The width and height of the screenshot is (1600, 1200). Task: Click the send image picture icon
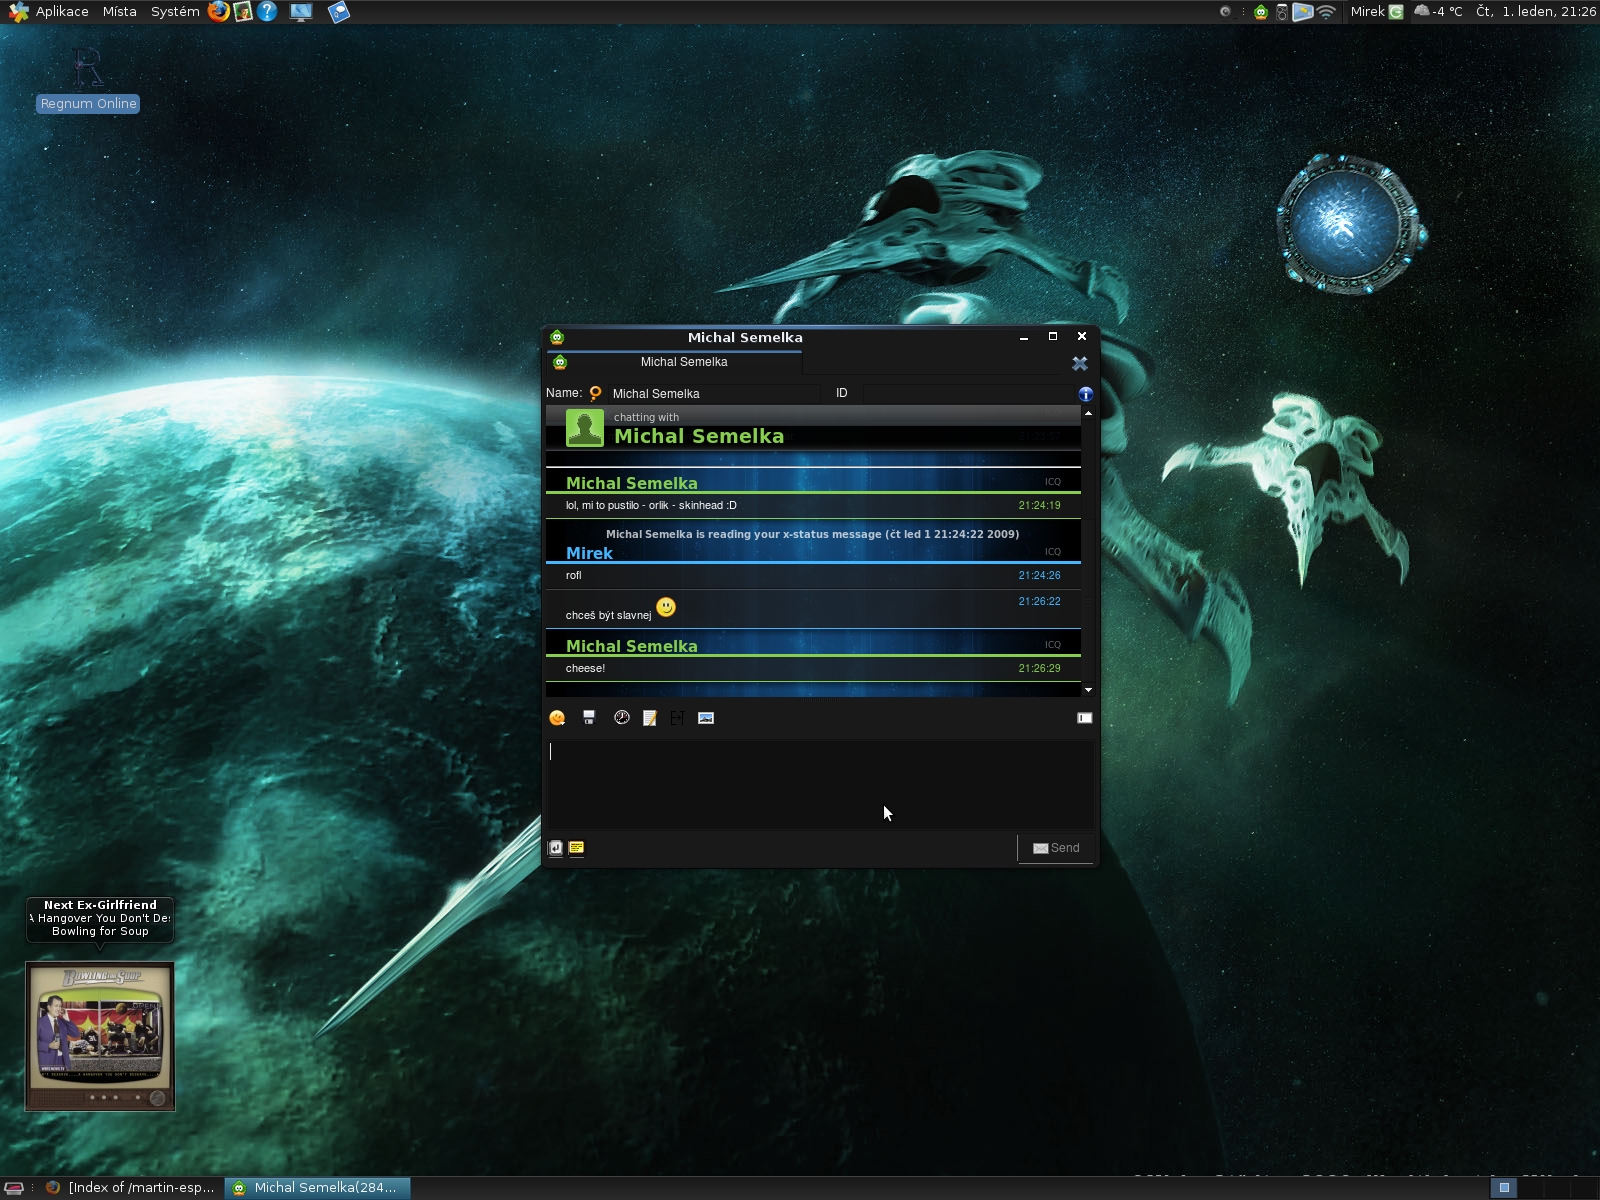point(706,718)
